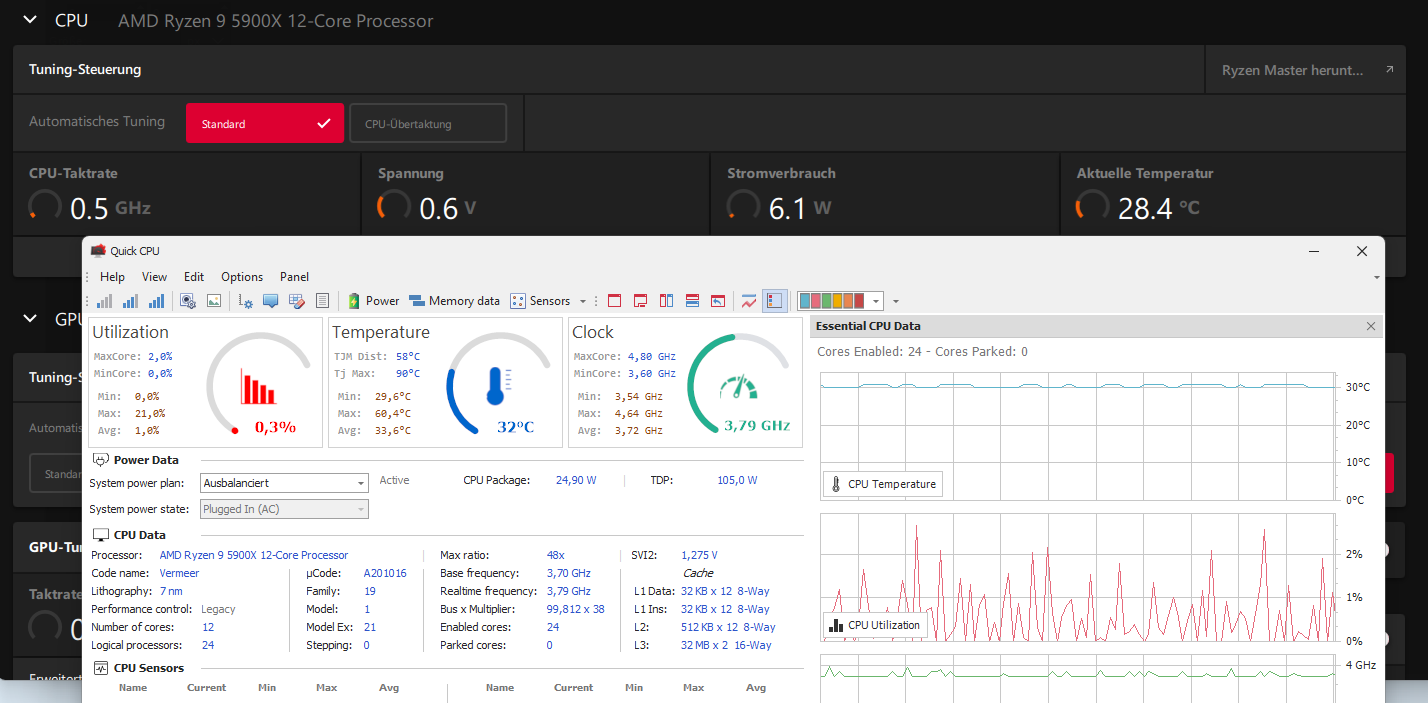Click the monitor icon beside CPU Data

point(100,535)
